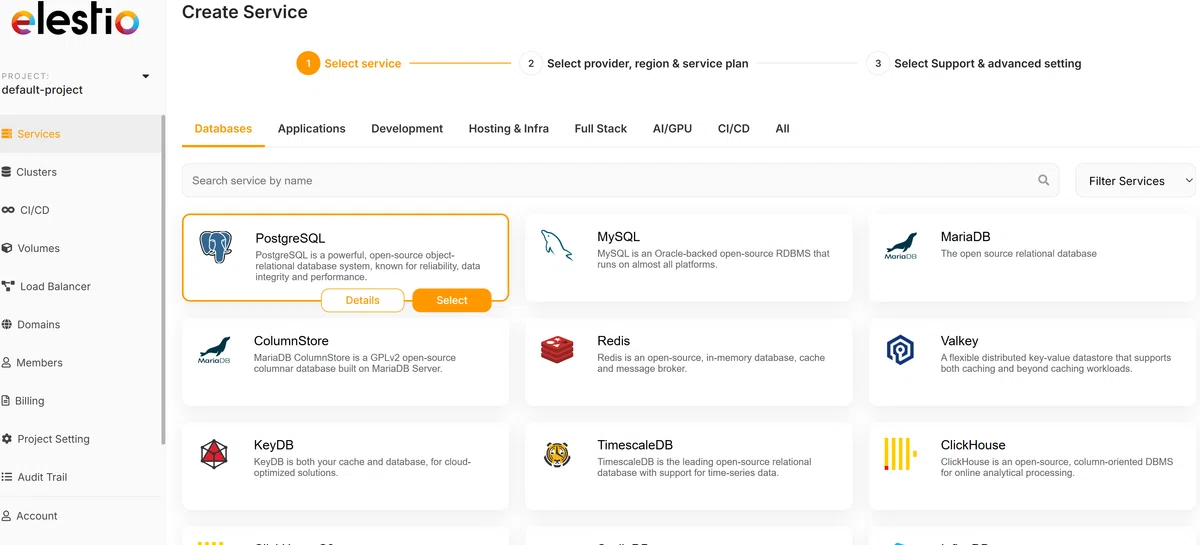Click the Valkey card title
This screenshot has height=545, width=1200.
pyautogui.click(x=959, y=341)
